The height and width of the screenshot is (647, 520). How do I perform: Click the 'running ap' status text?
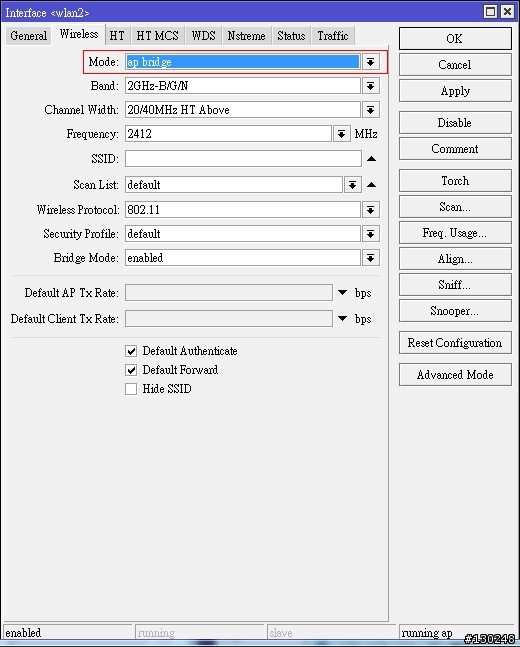tap(427, 633)
